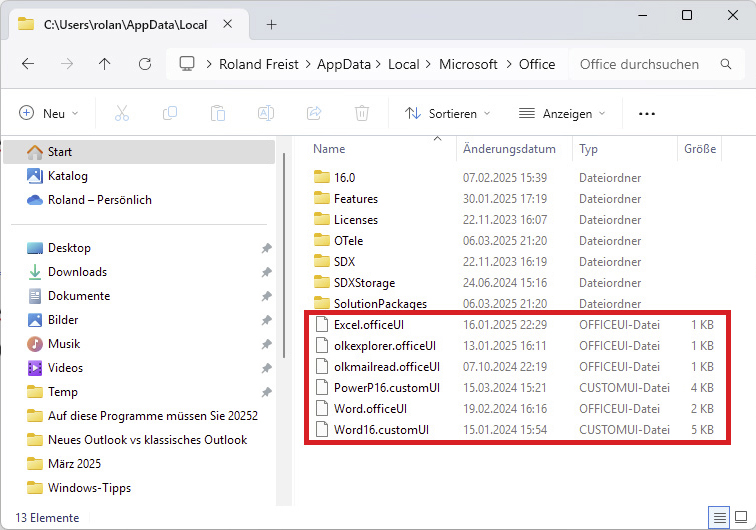Click the Paste clipboard icon
The image size is (756, 530).
(218, 114)
